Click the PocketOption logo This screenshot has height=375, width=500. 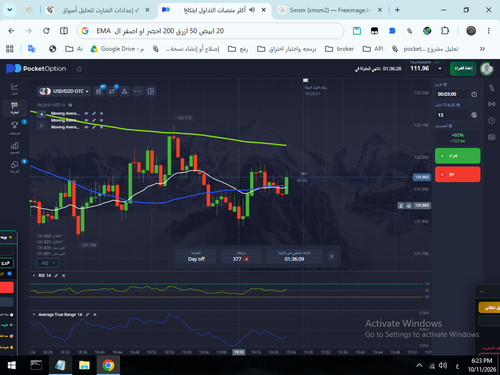[36, 69]
